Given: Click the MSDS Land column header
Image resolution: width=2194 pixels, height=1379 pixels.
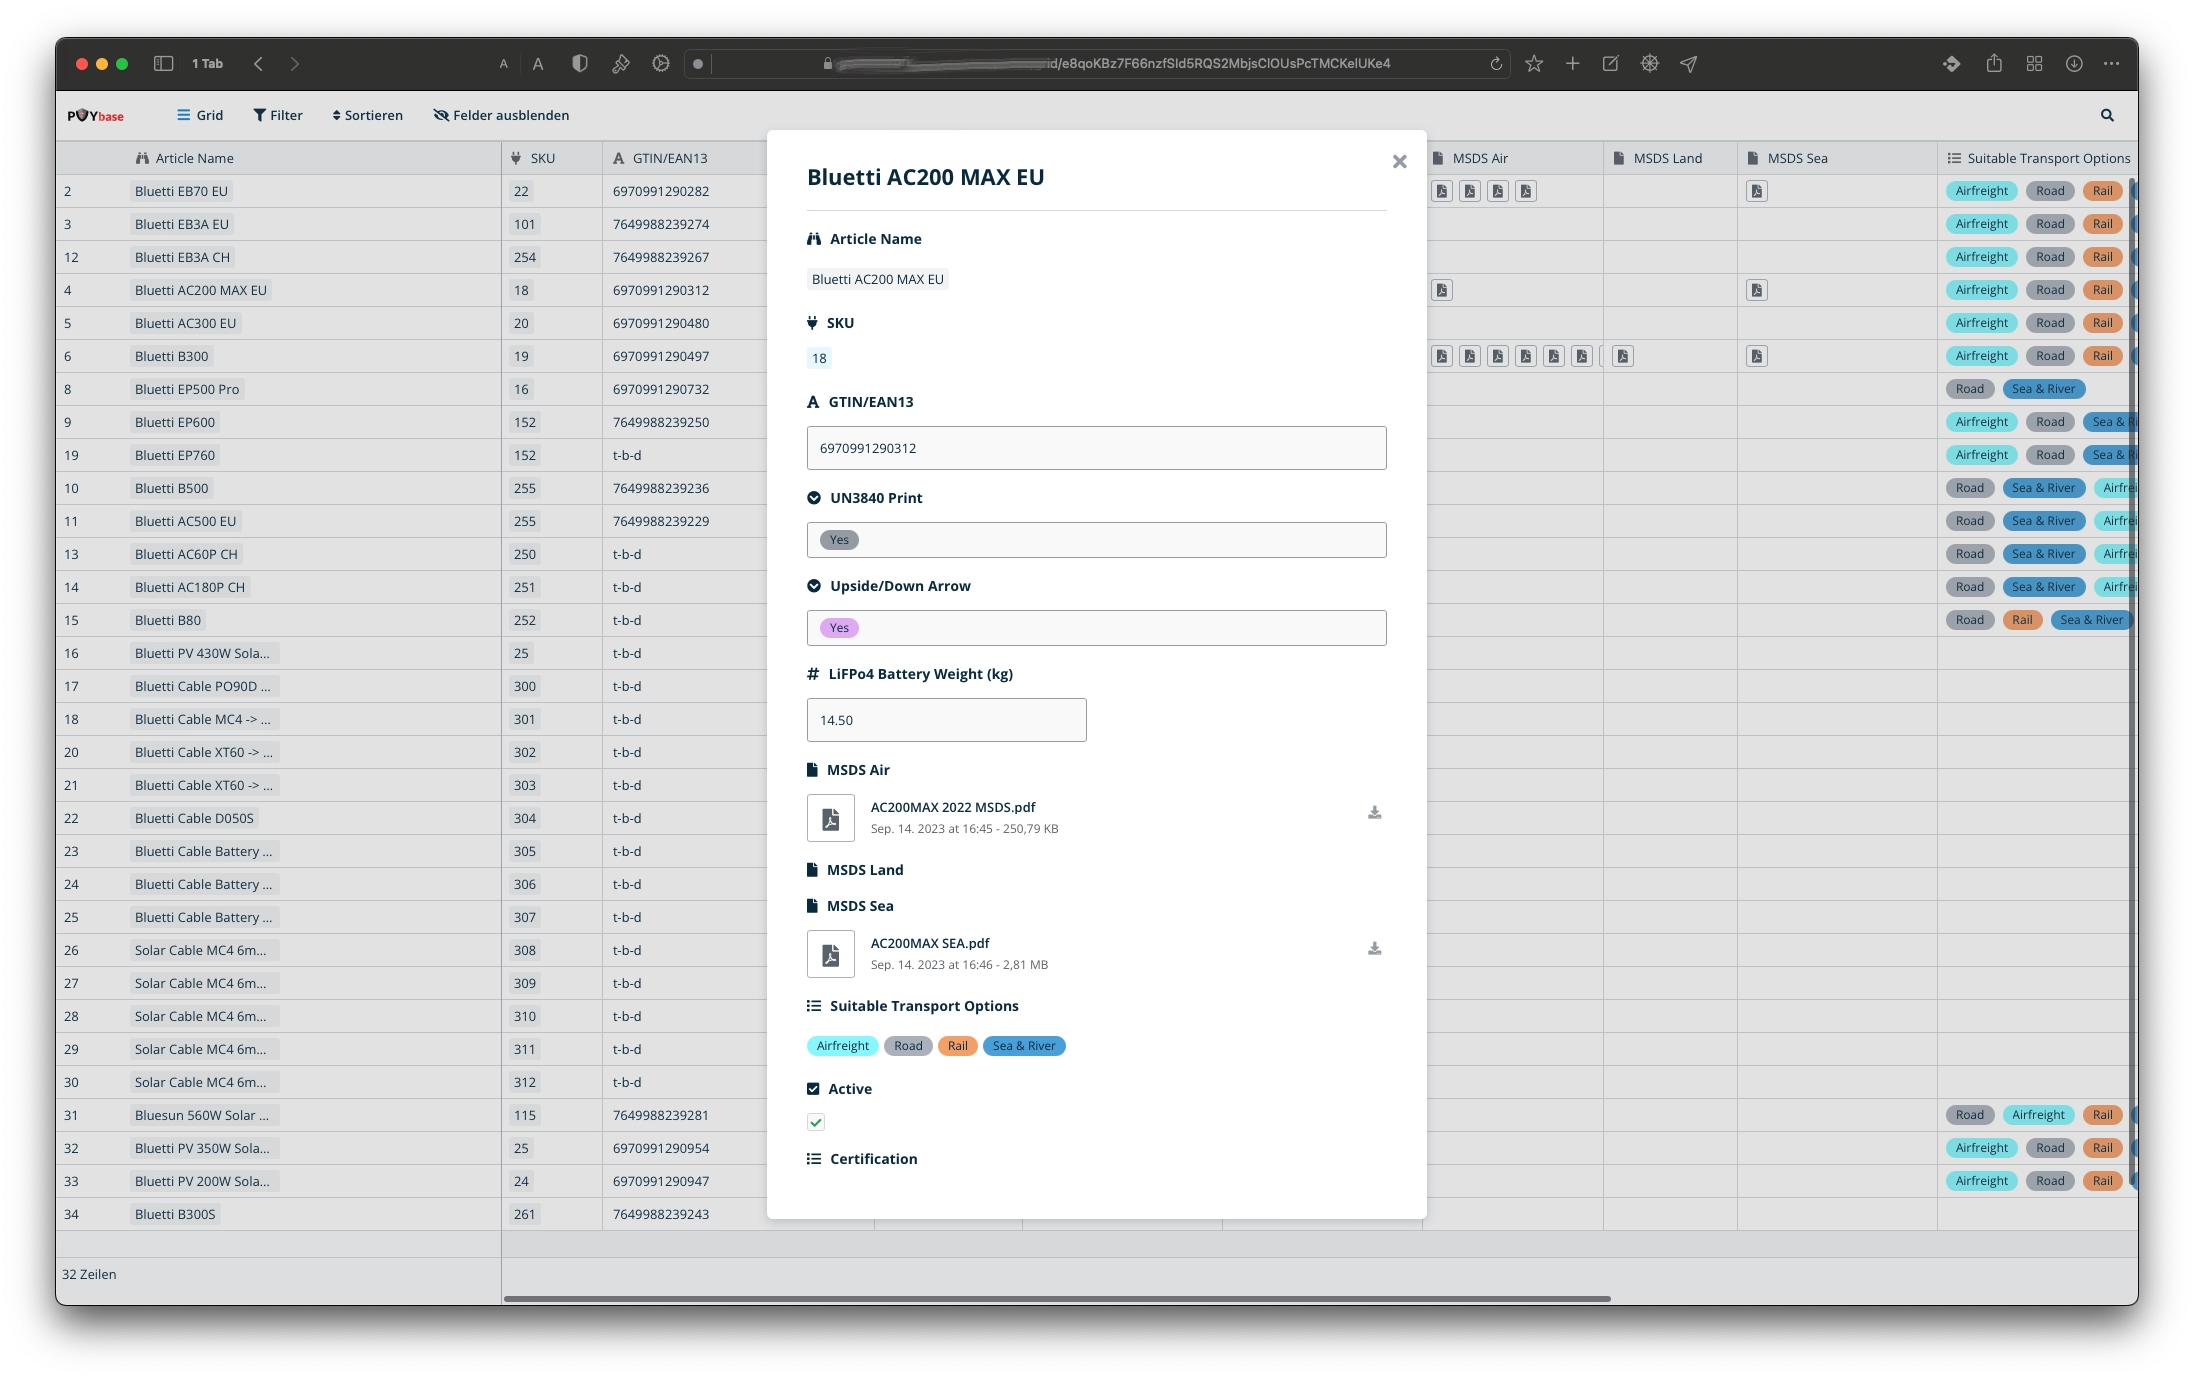Looking at the screenshot, I should (x=1670, y=158).
